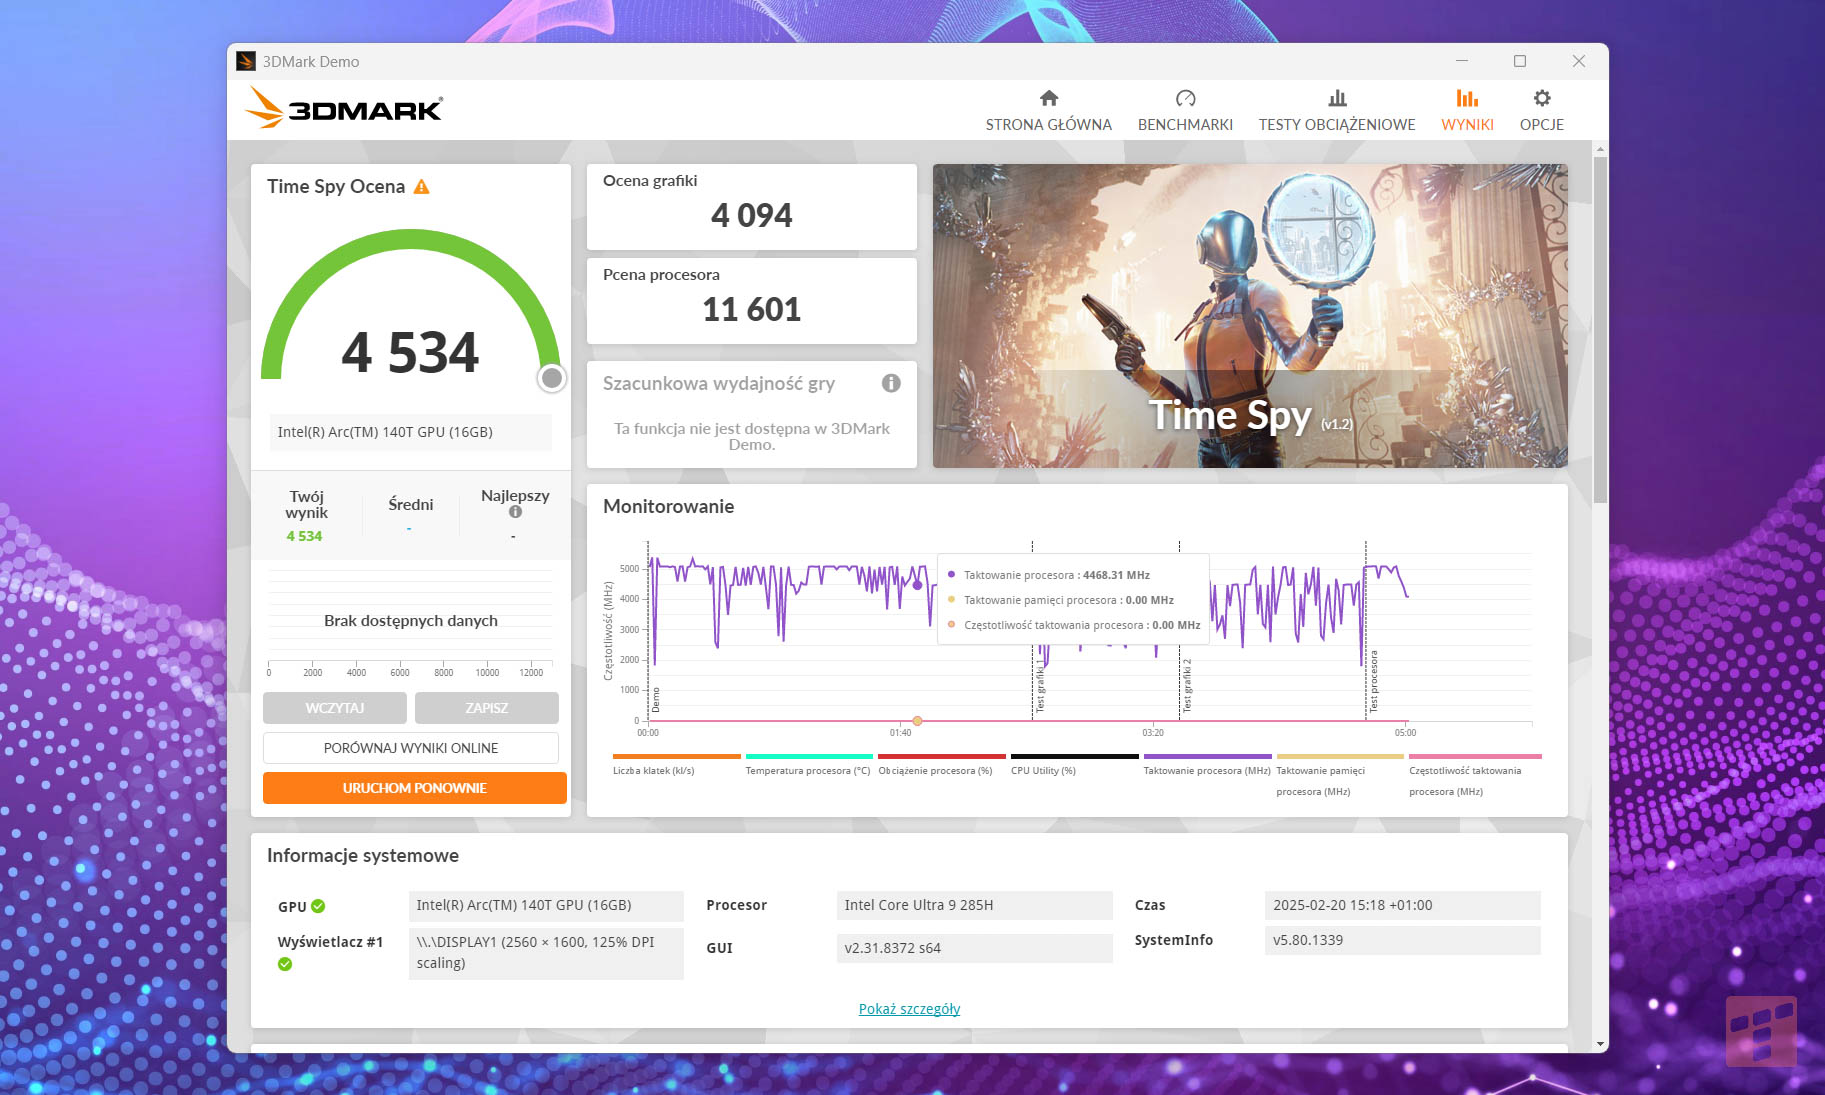Viewport: 1825px width, 1095px height.
Task: Toggle Taktowanie pamięci procesora legend series
Action: coord(1340,775)
